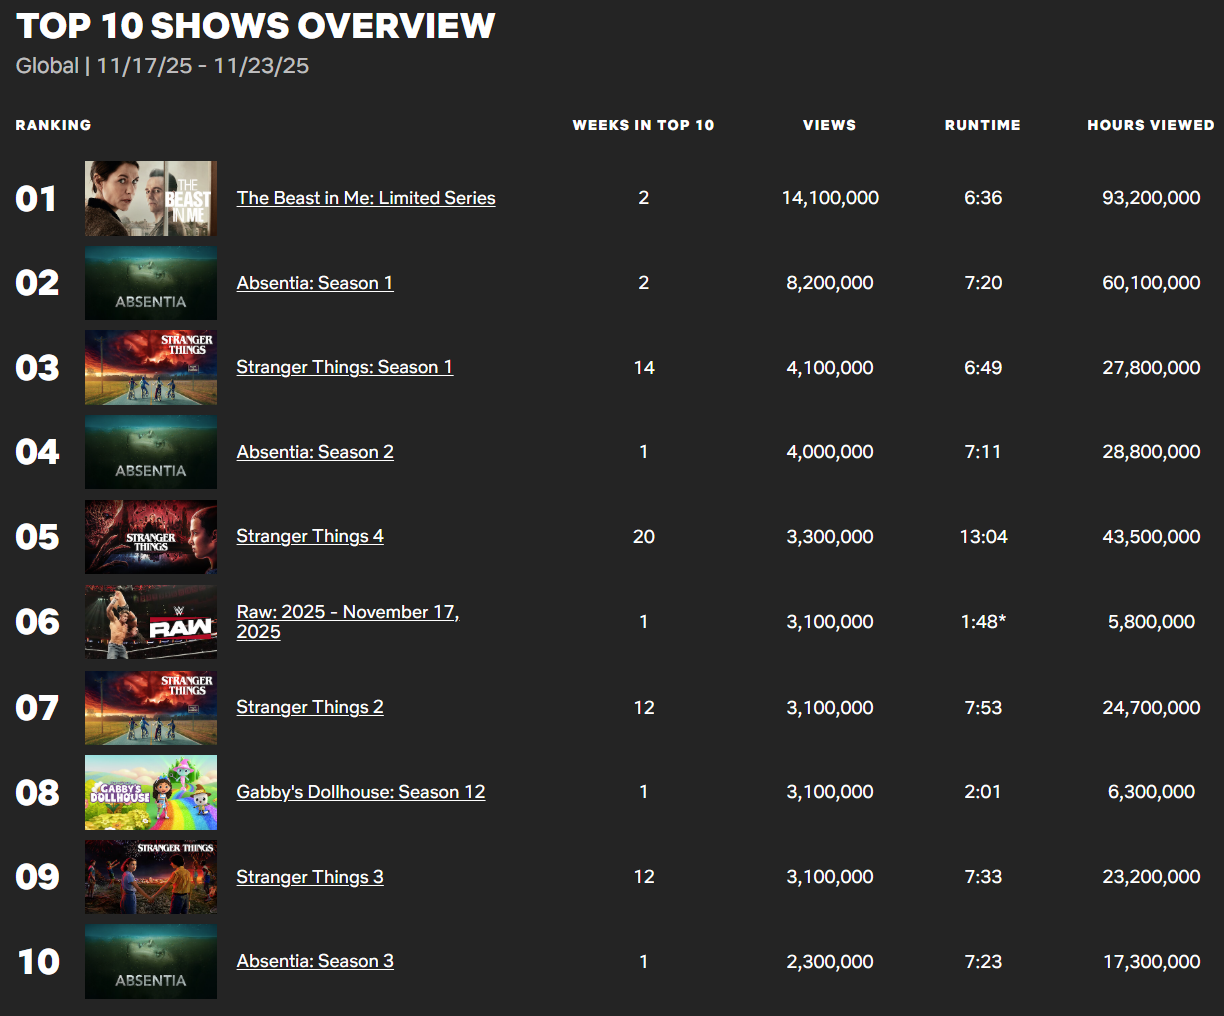
Task: Open Gabby's Dollhouse: Season 12 link
Action: pos(361,792)
